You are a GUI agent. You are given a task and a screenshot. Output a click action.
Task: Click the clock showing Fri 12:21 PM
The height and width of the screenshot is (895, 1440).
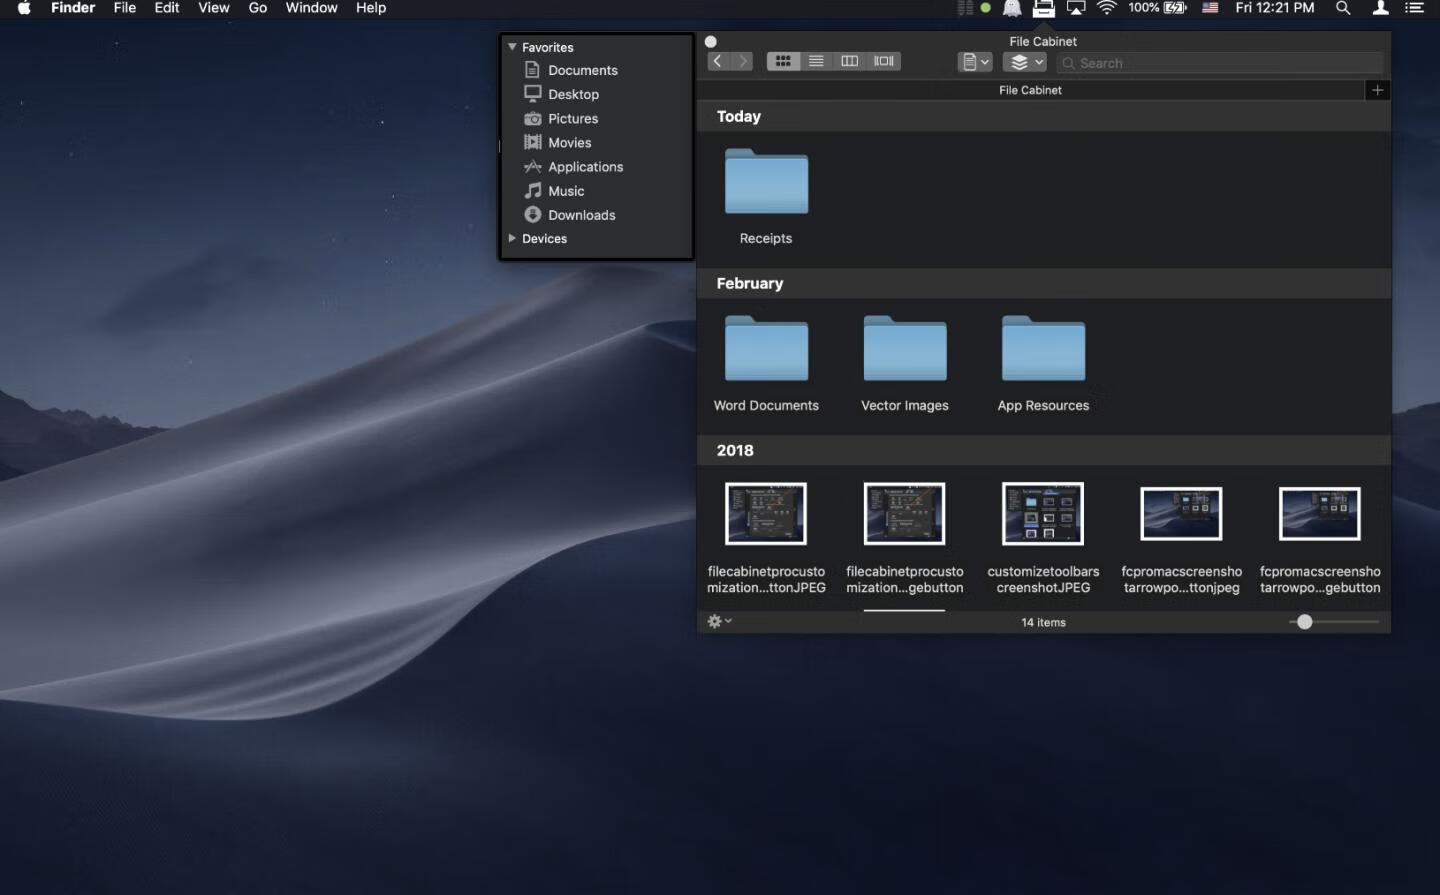click(x=1275, y=8)
